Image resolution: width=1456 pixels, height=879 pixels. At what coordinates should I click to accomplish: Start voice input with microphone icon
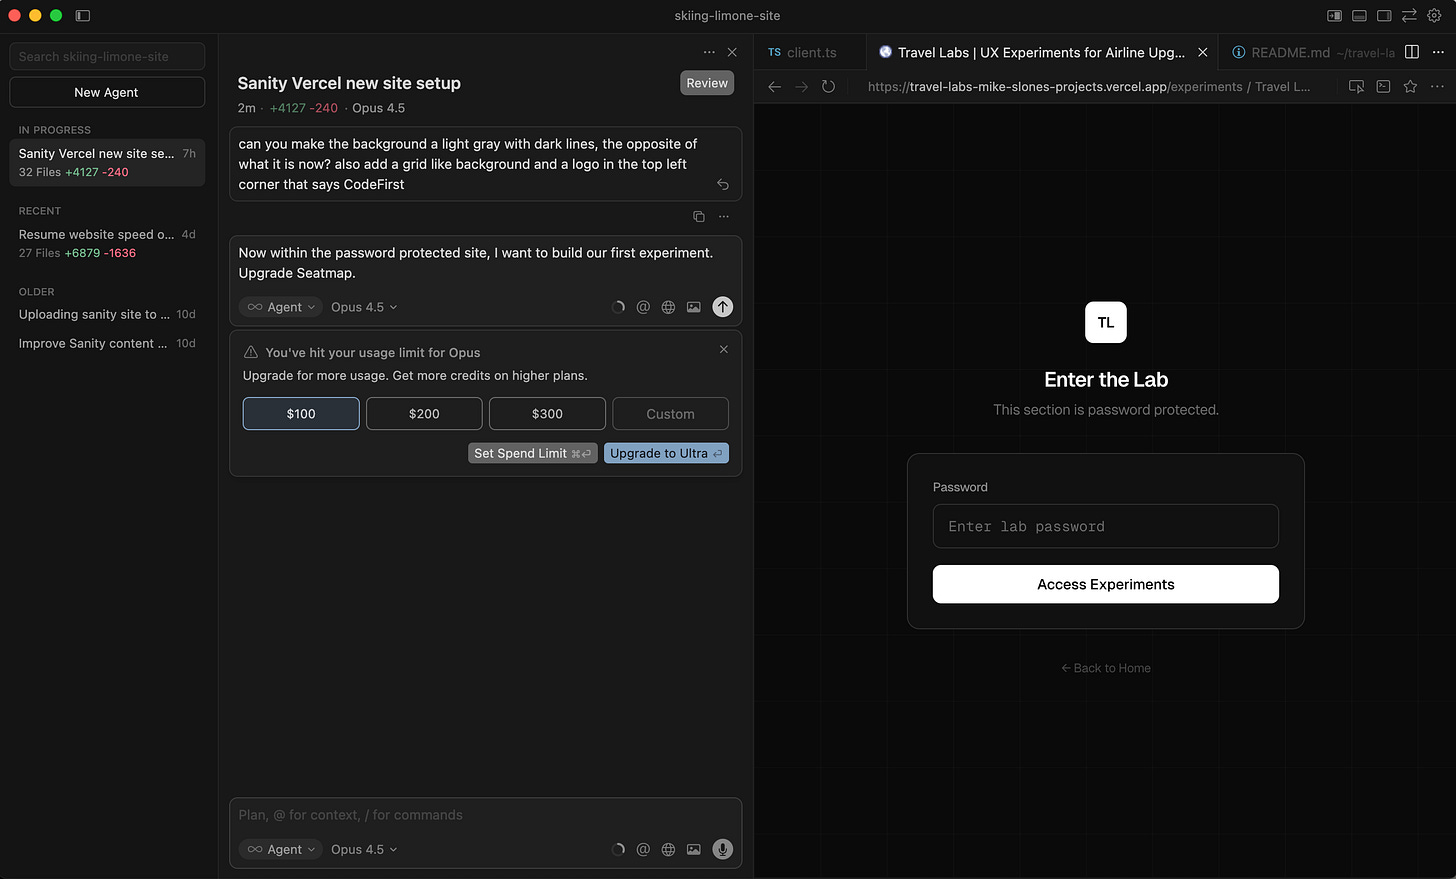click(722, 849)
